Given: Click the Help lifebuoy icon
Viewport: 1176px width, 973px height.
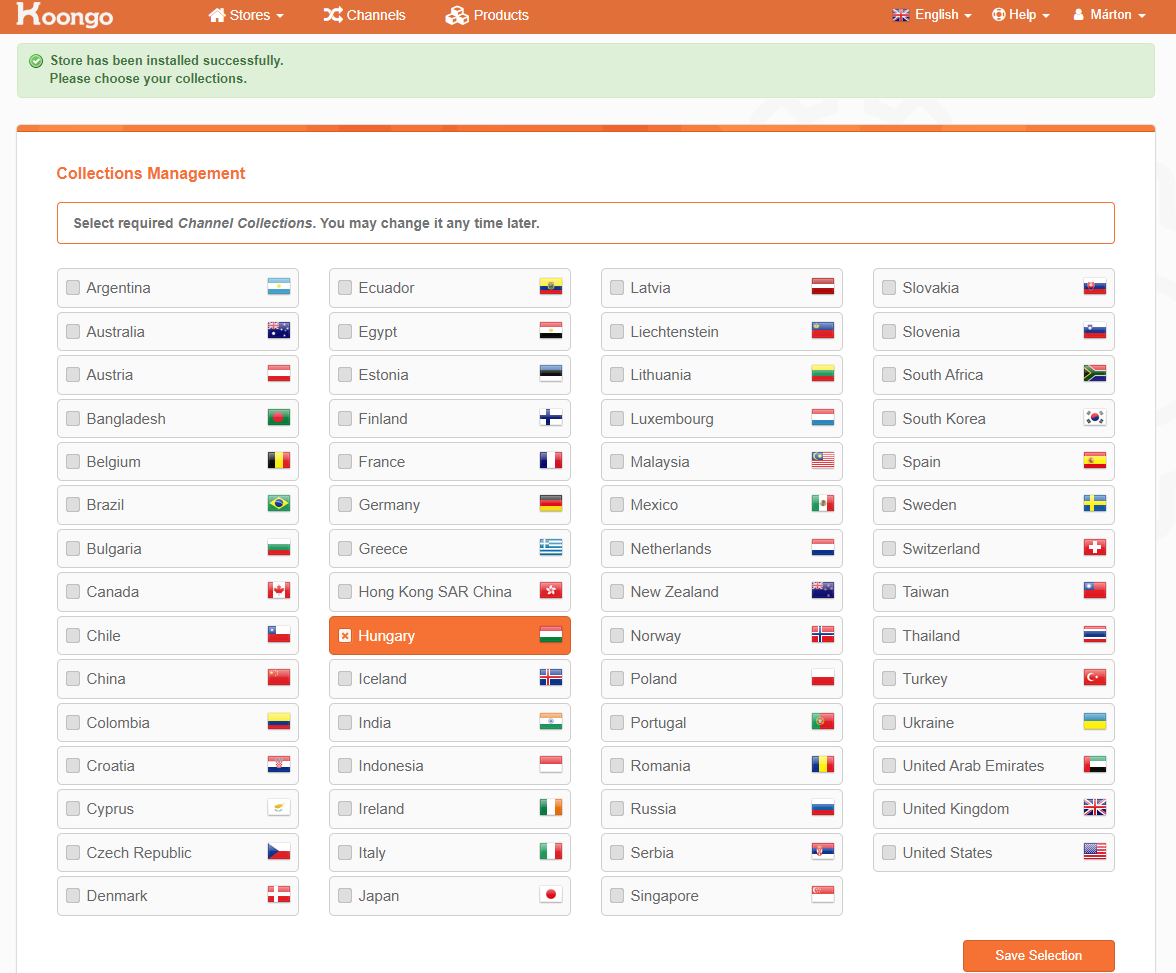Looking at the screenshot, I should coord(998,14).
